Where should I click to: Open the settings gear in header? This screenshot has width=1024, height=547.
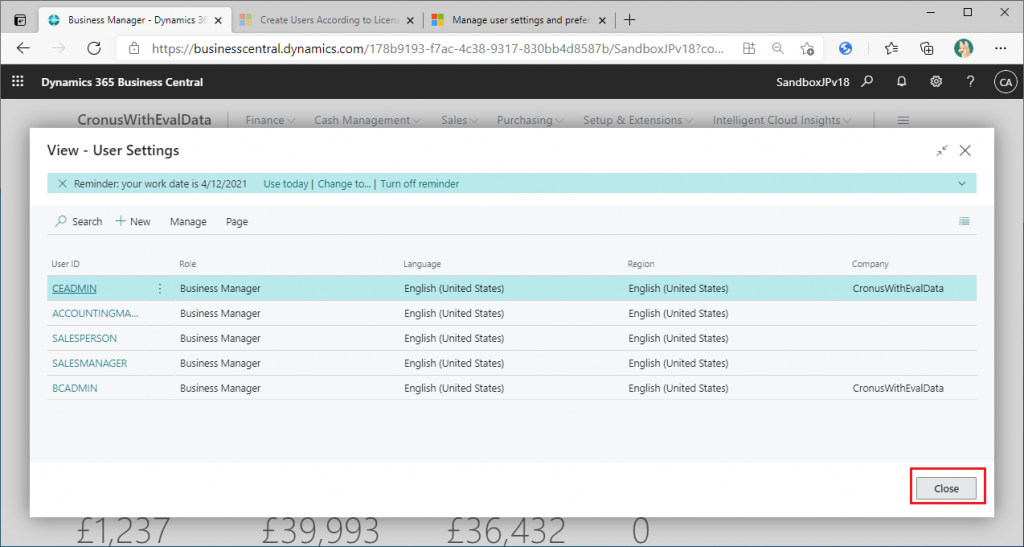(936, 82)
